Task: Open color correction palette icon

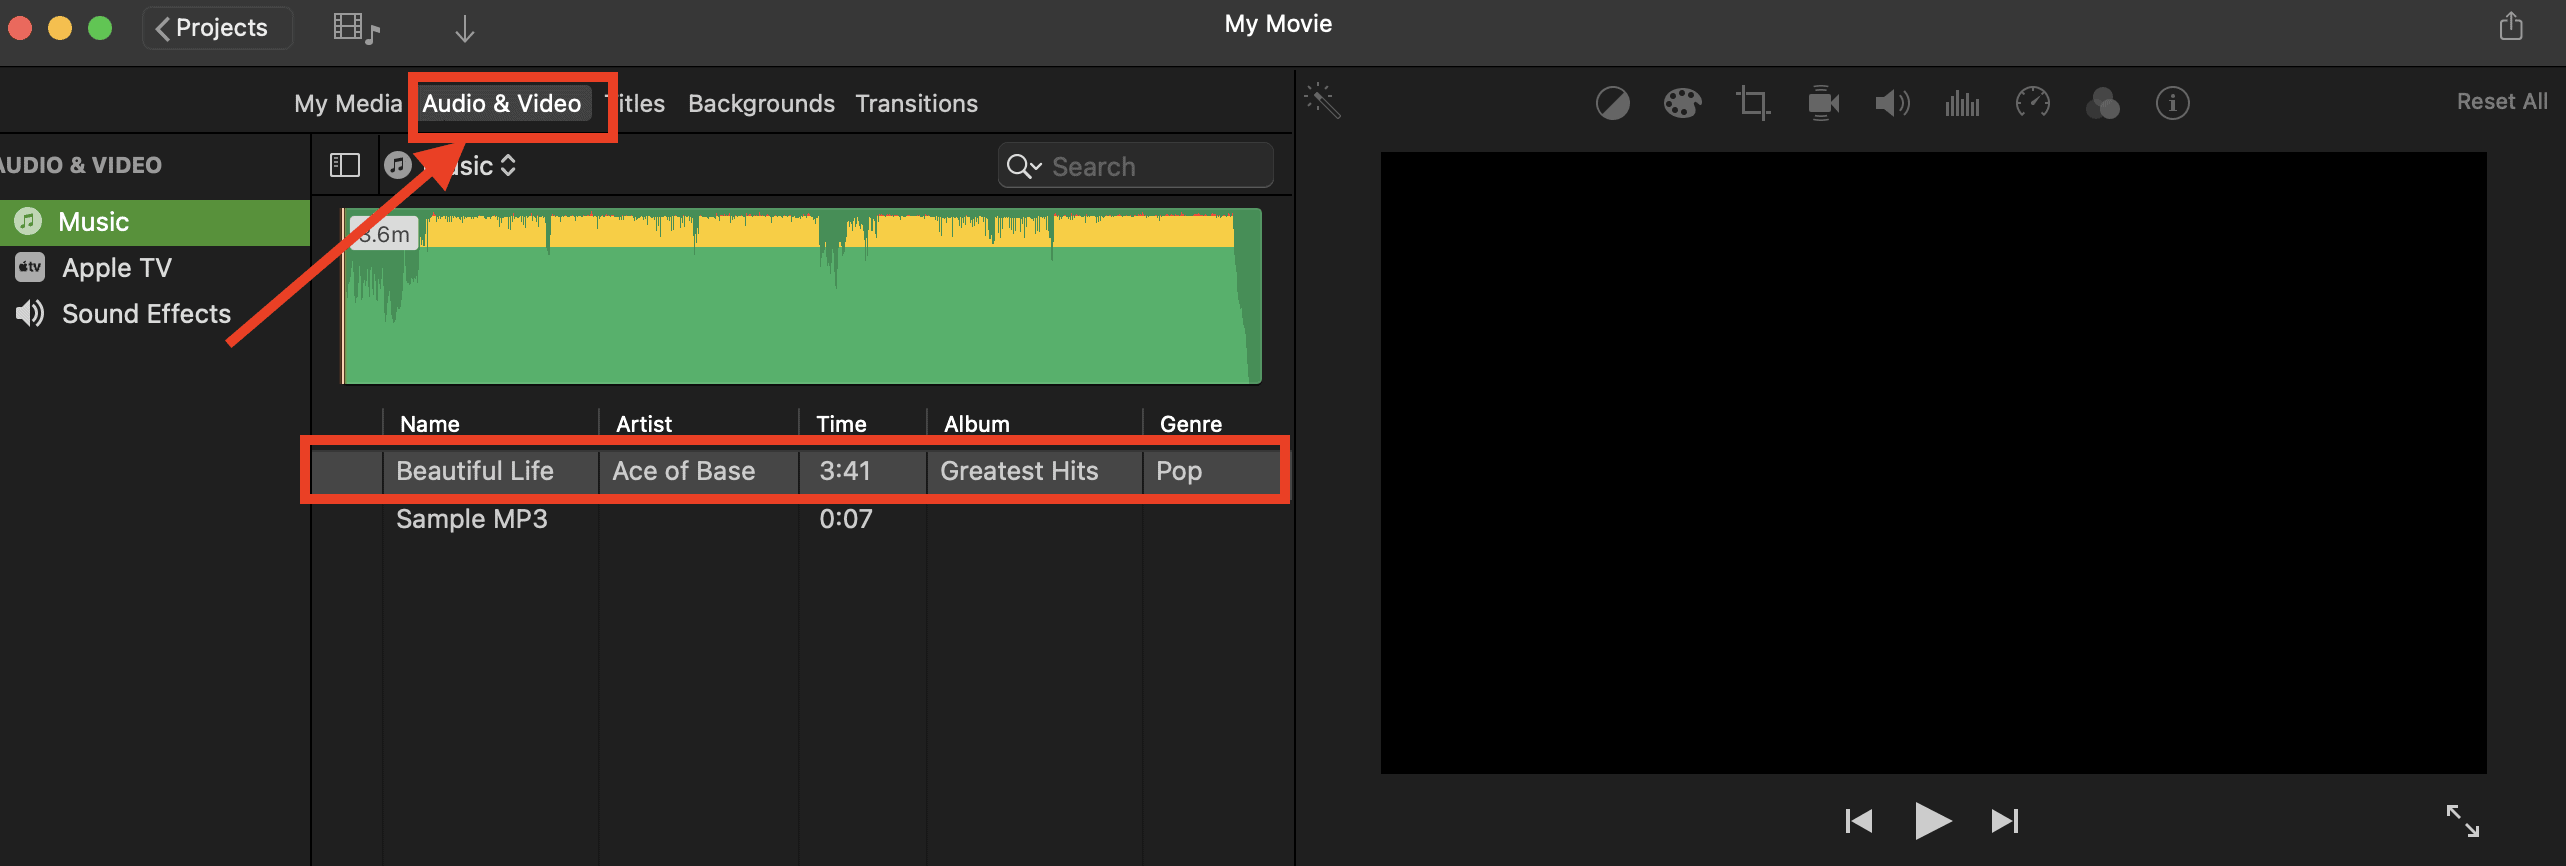Action: tap(1682, 103)
